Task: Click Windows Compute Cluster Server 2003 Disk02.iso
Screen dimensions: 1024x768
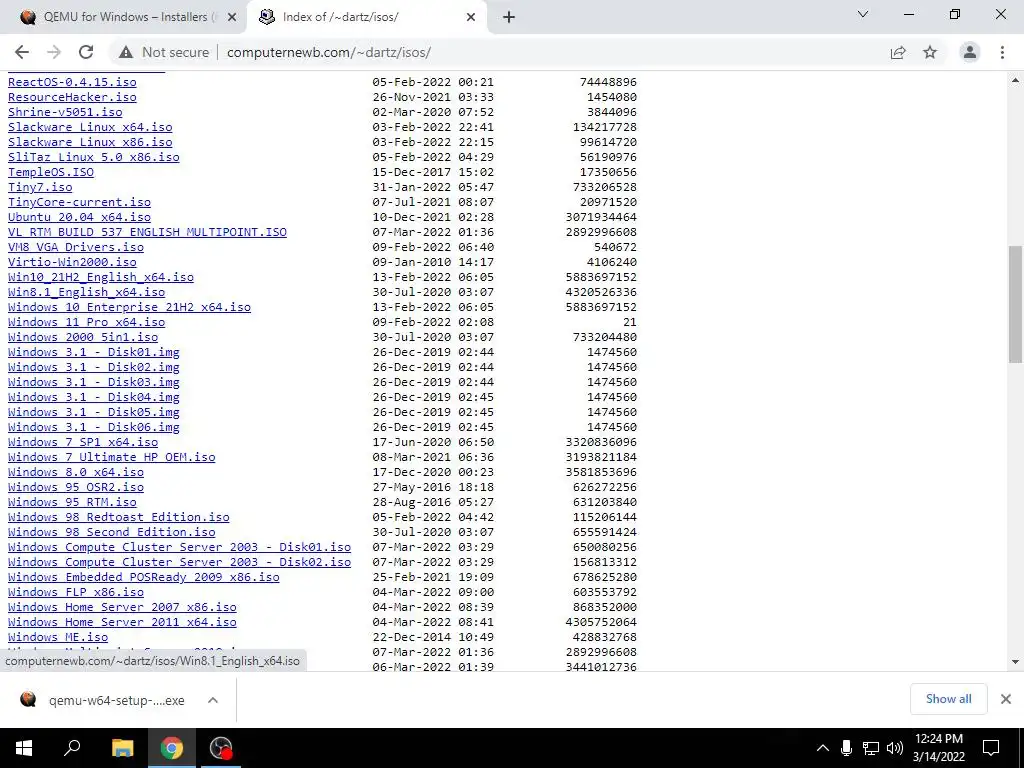Action: (x=180, y=563)
